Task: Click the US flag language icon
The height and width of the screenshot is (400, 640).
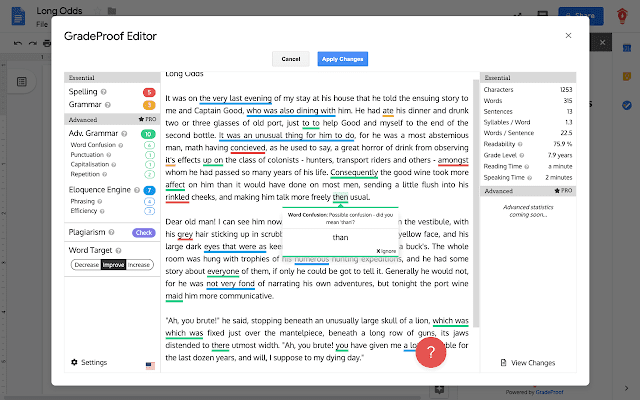Action: 150,365
